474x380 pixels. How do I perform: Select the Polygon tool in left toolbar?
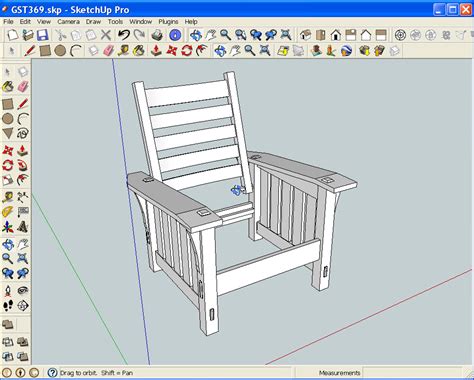(8, 133)
